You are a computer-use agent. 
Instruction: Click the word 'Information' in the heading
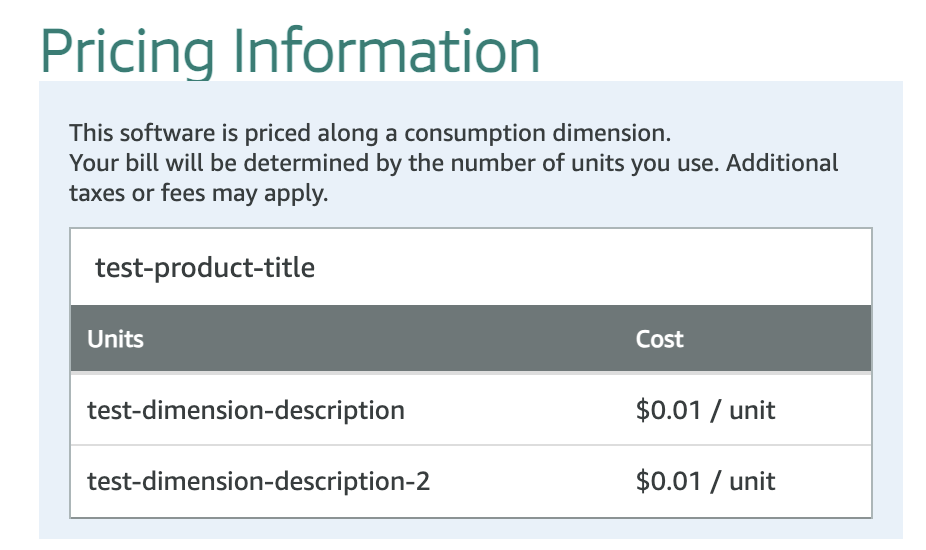(x=387, y=51)
